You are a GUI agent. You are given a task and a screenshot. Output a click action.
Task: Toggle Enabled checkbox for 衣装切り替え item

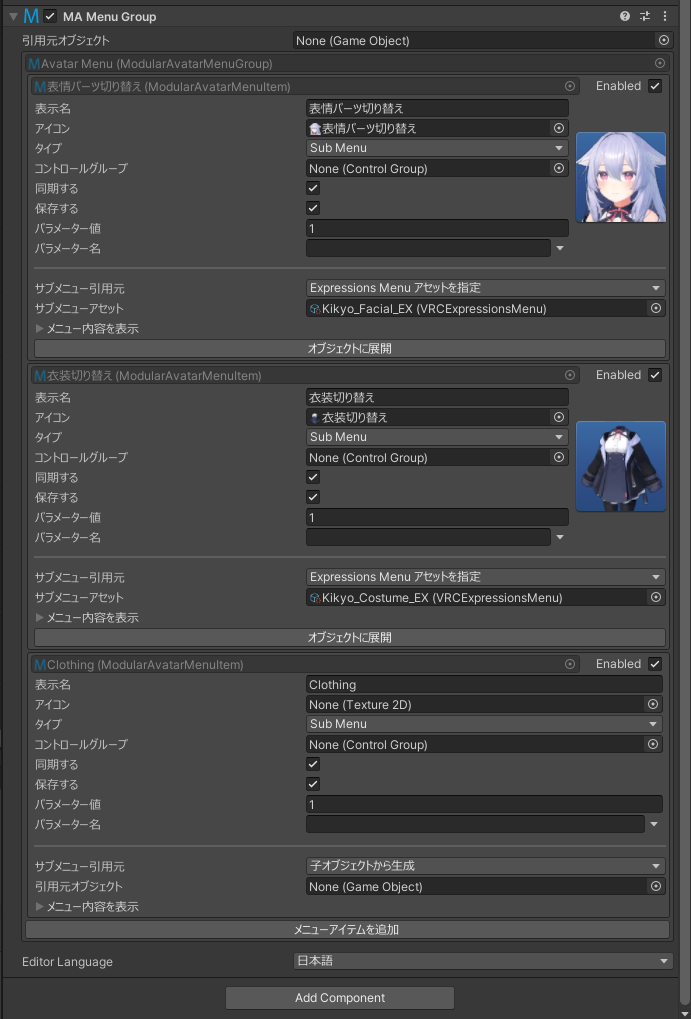pyautogui.click(x=655, y=375)
